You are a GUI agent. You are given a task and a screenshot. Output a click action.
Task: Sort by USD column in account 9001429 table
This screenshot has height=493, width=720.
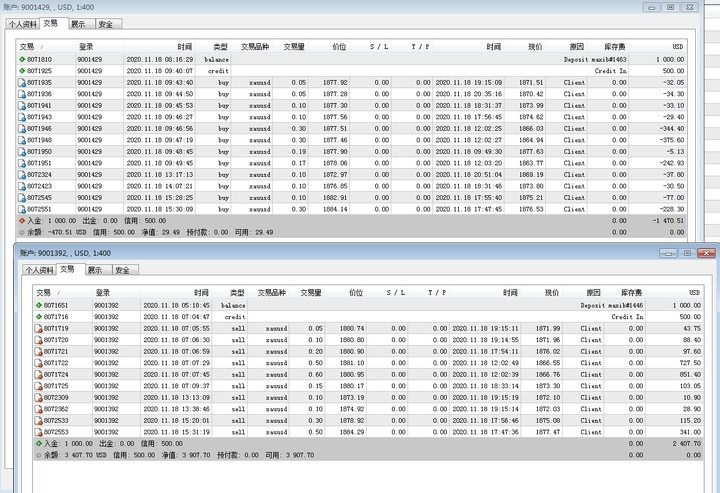click(x=678, y=47)
